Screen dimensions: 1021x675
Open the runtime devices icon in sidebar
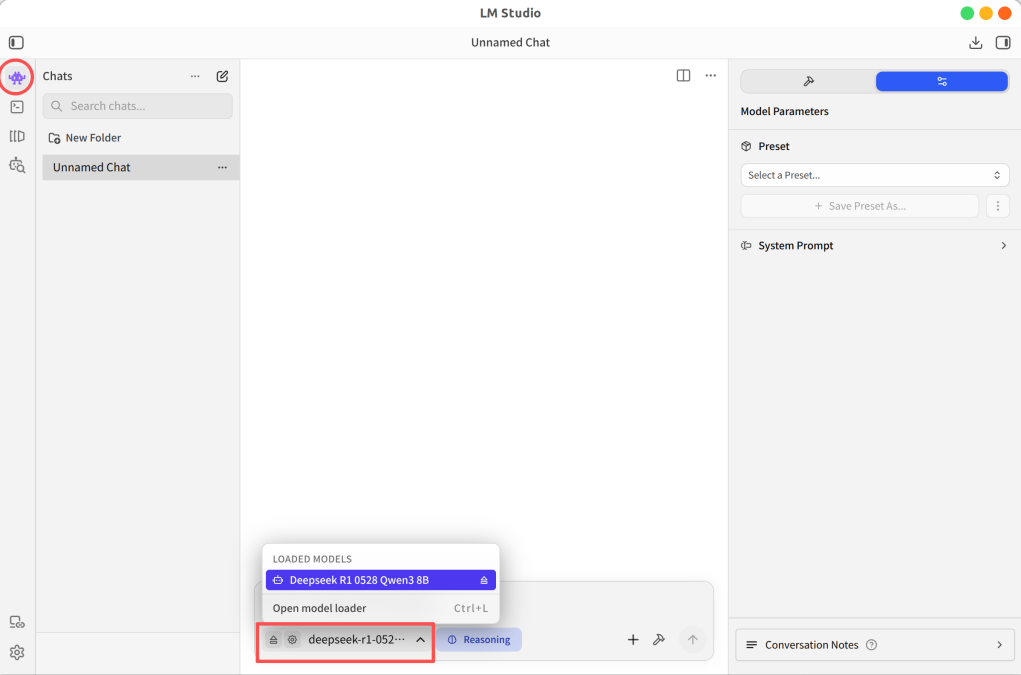17,622
